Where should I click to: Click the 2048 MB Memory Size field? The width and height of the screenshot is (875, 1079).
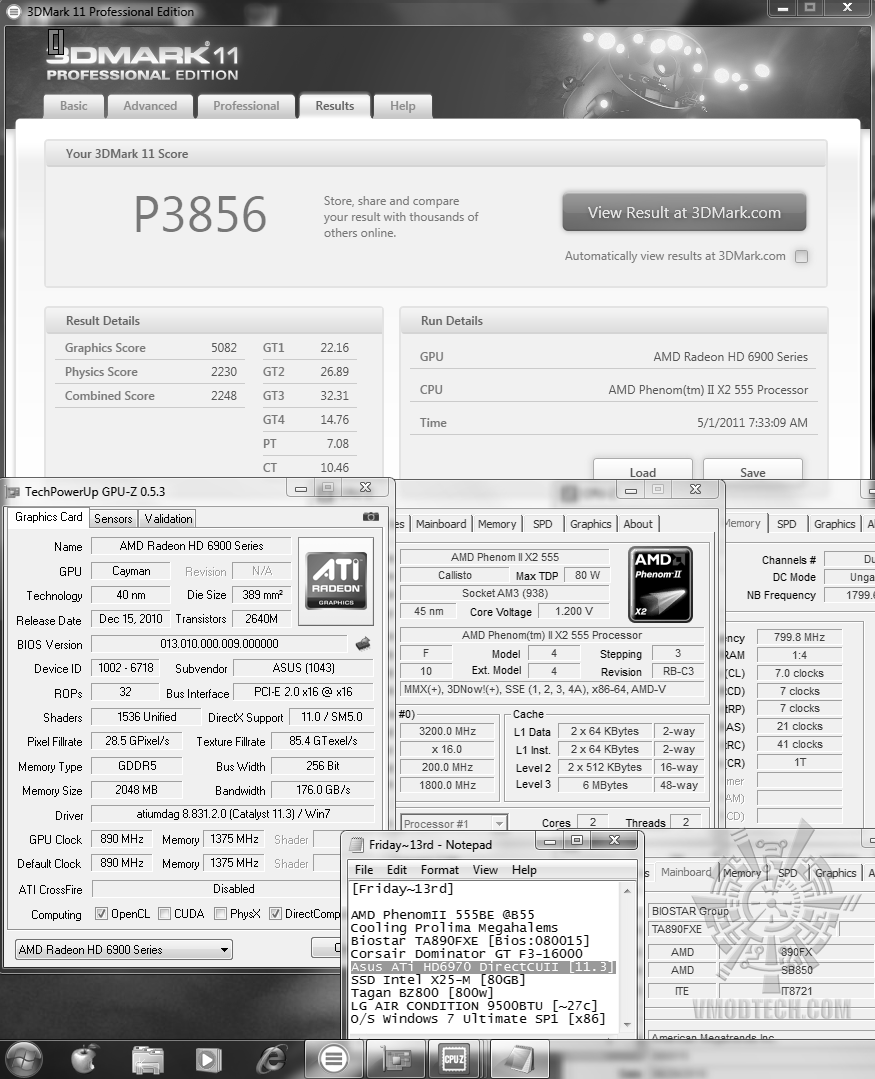[136, 790]
